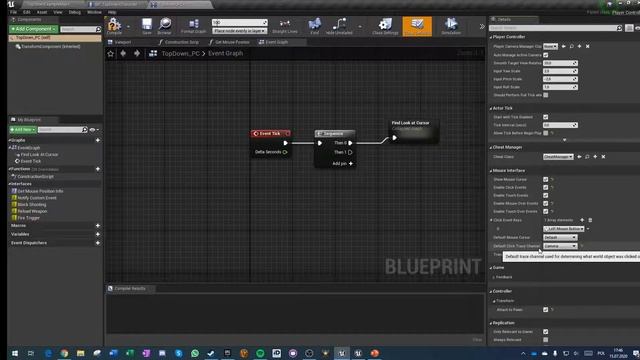Open the Hide Unrelated options dropdown arrow
The width and height of the screenshot is (640, 360).
(360, 27)
